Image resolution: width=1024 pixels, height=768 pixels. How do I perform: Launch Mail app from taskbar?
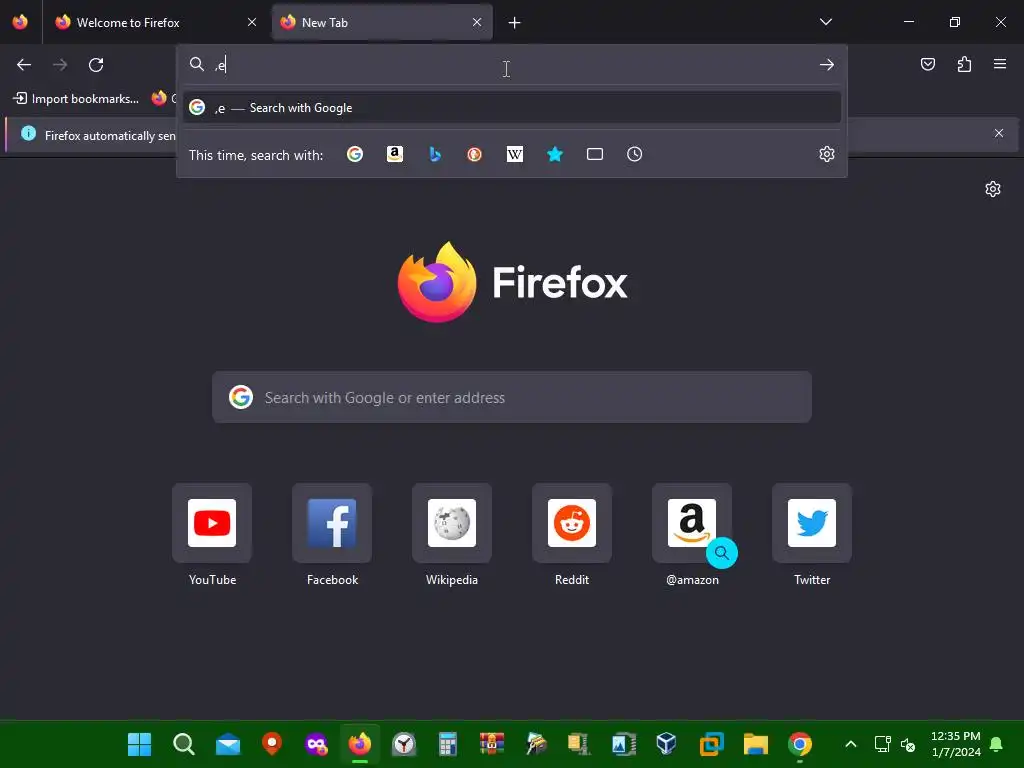[228, 744]
